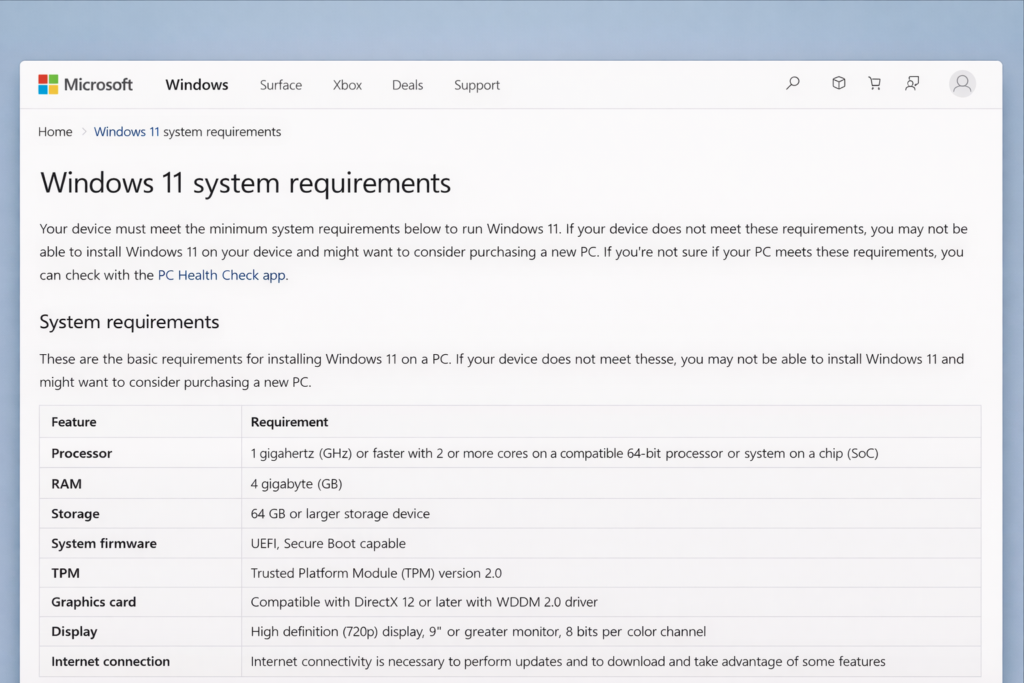The image size is (1024, 683).
Task: Select Support in the top navigation
Action: [476, 85]
